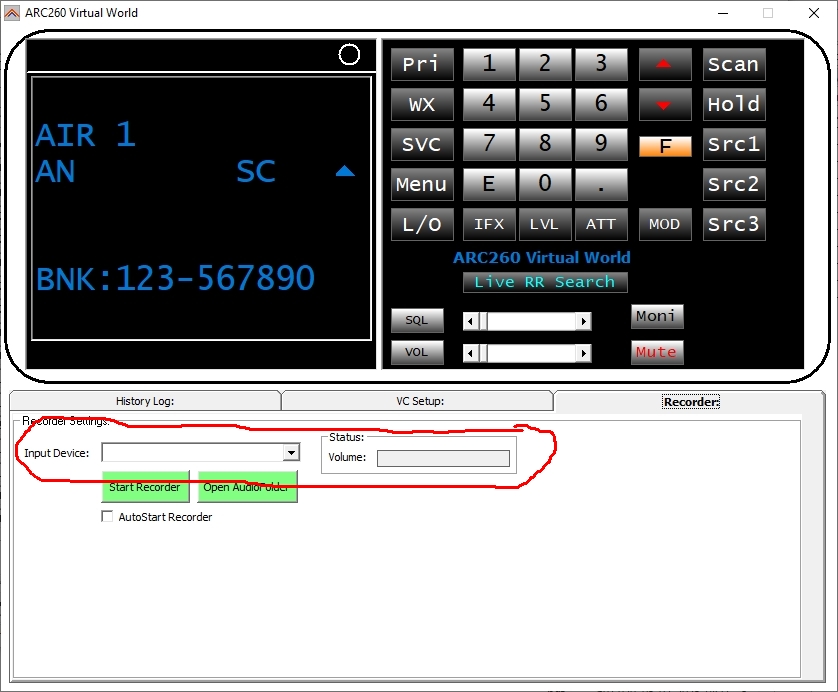Click the Volume status level bar
838x692 pixels.
pos(443,458)
